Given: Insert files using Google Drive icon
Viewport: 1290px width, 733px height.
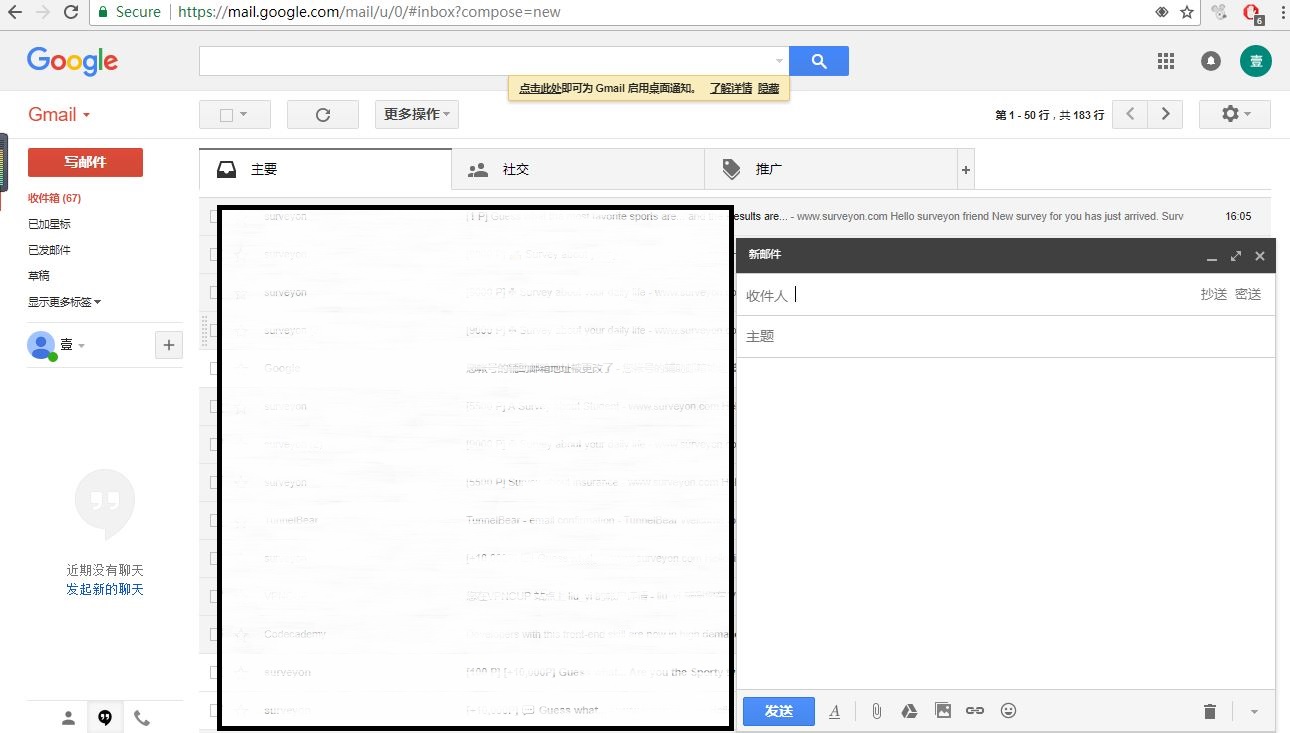Looking at the screenshot, I should [x=909, y=711].
